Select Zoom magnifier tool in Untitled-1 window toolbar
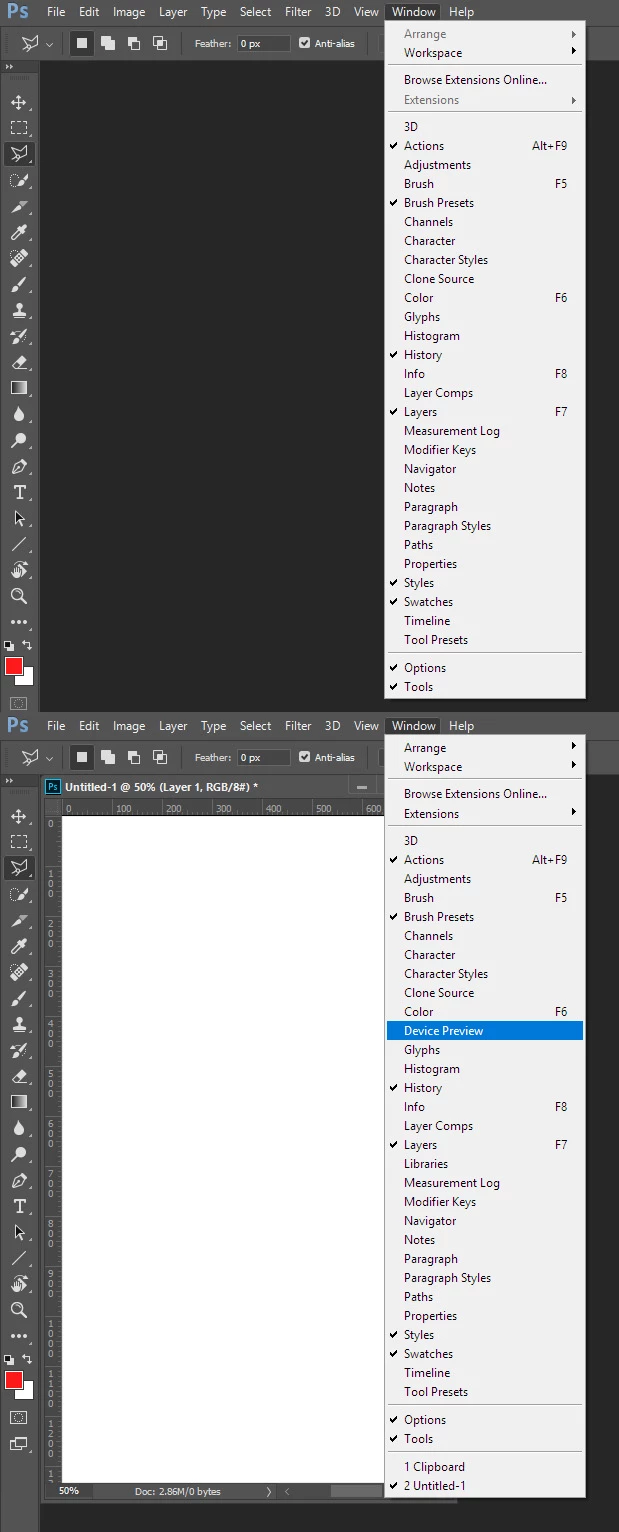The height and width of the screenshot is (1532, 619). pos(19,1310)
